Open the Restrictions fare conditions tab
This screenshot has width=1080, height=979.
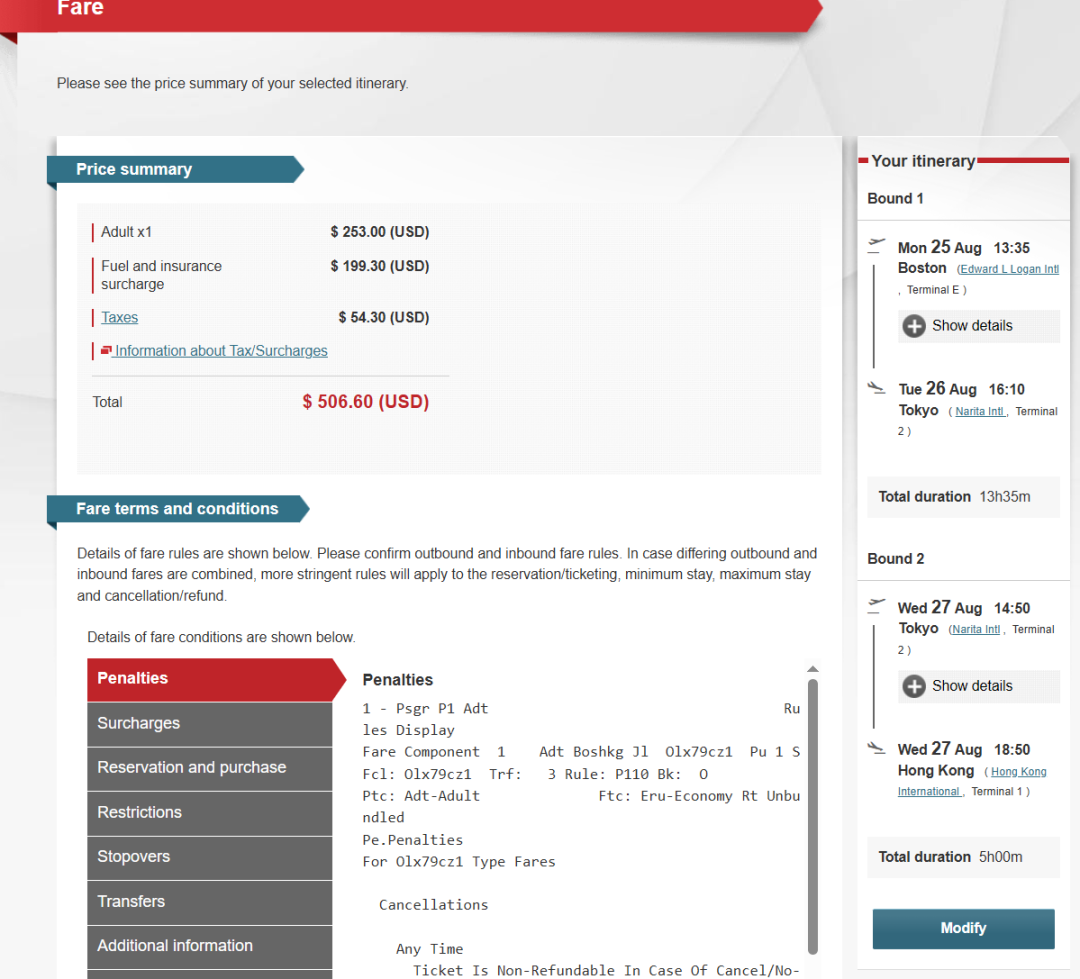point(209,813)
